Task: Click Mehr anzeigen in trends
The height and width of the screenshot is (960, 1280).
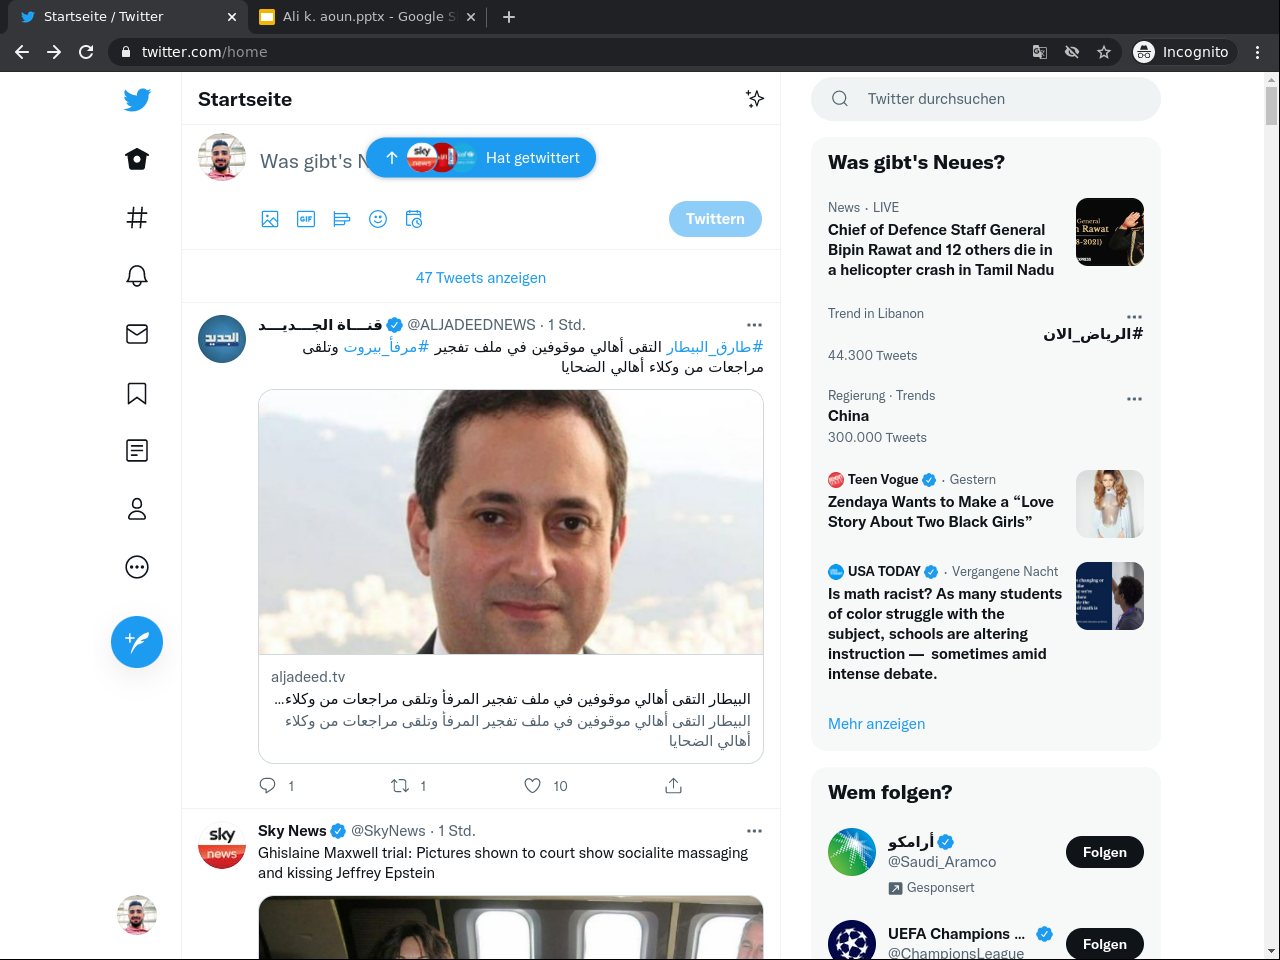Action: point(877,724)
